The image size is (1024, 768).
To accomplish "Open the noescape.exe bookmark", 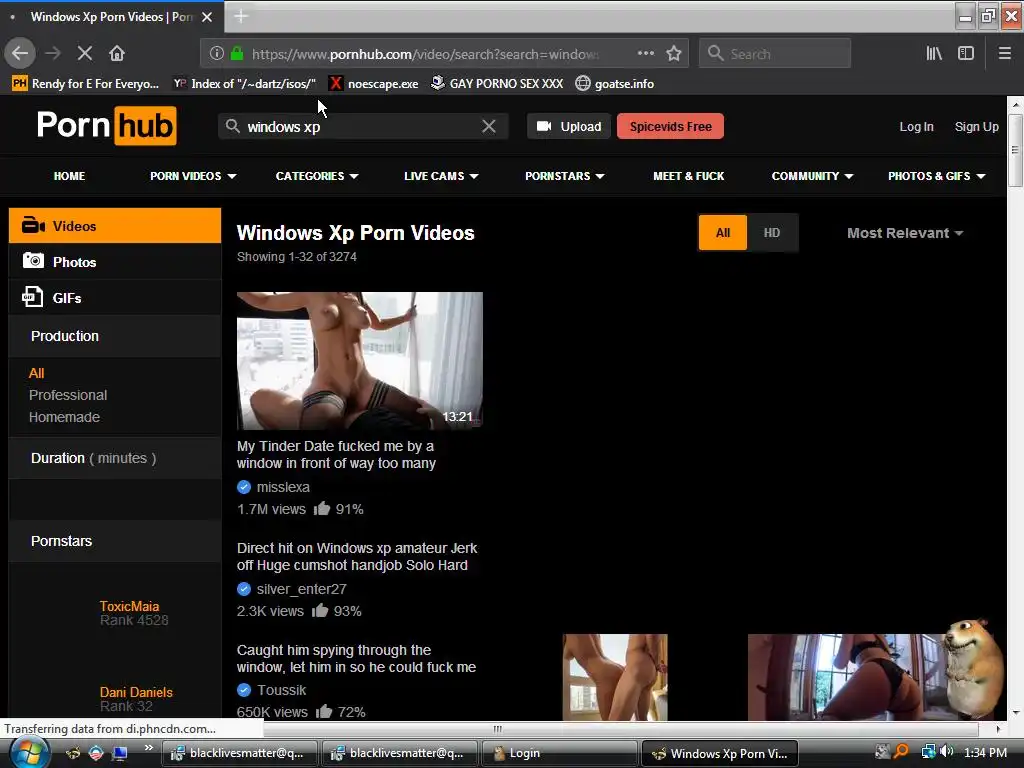I will 373,84.
